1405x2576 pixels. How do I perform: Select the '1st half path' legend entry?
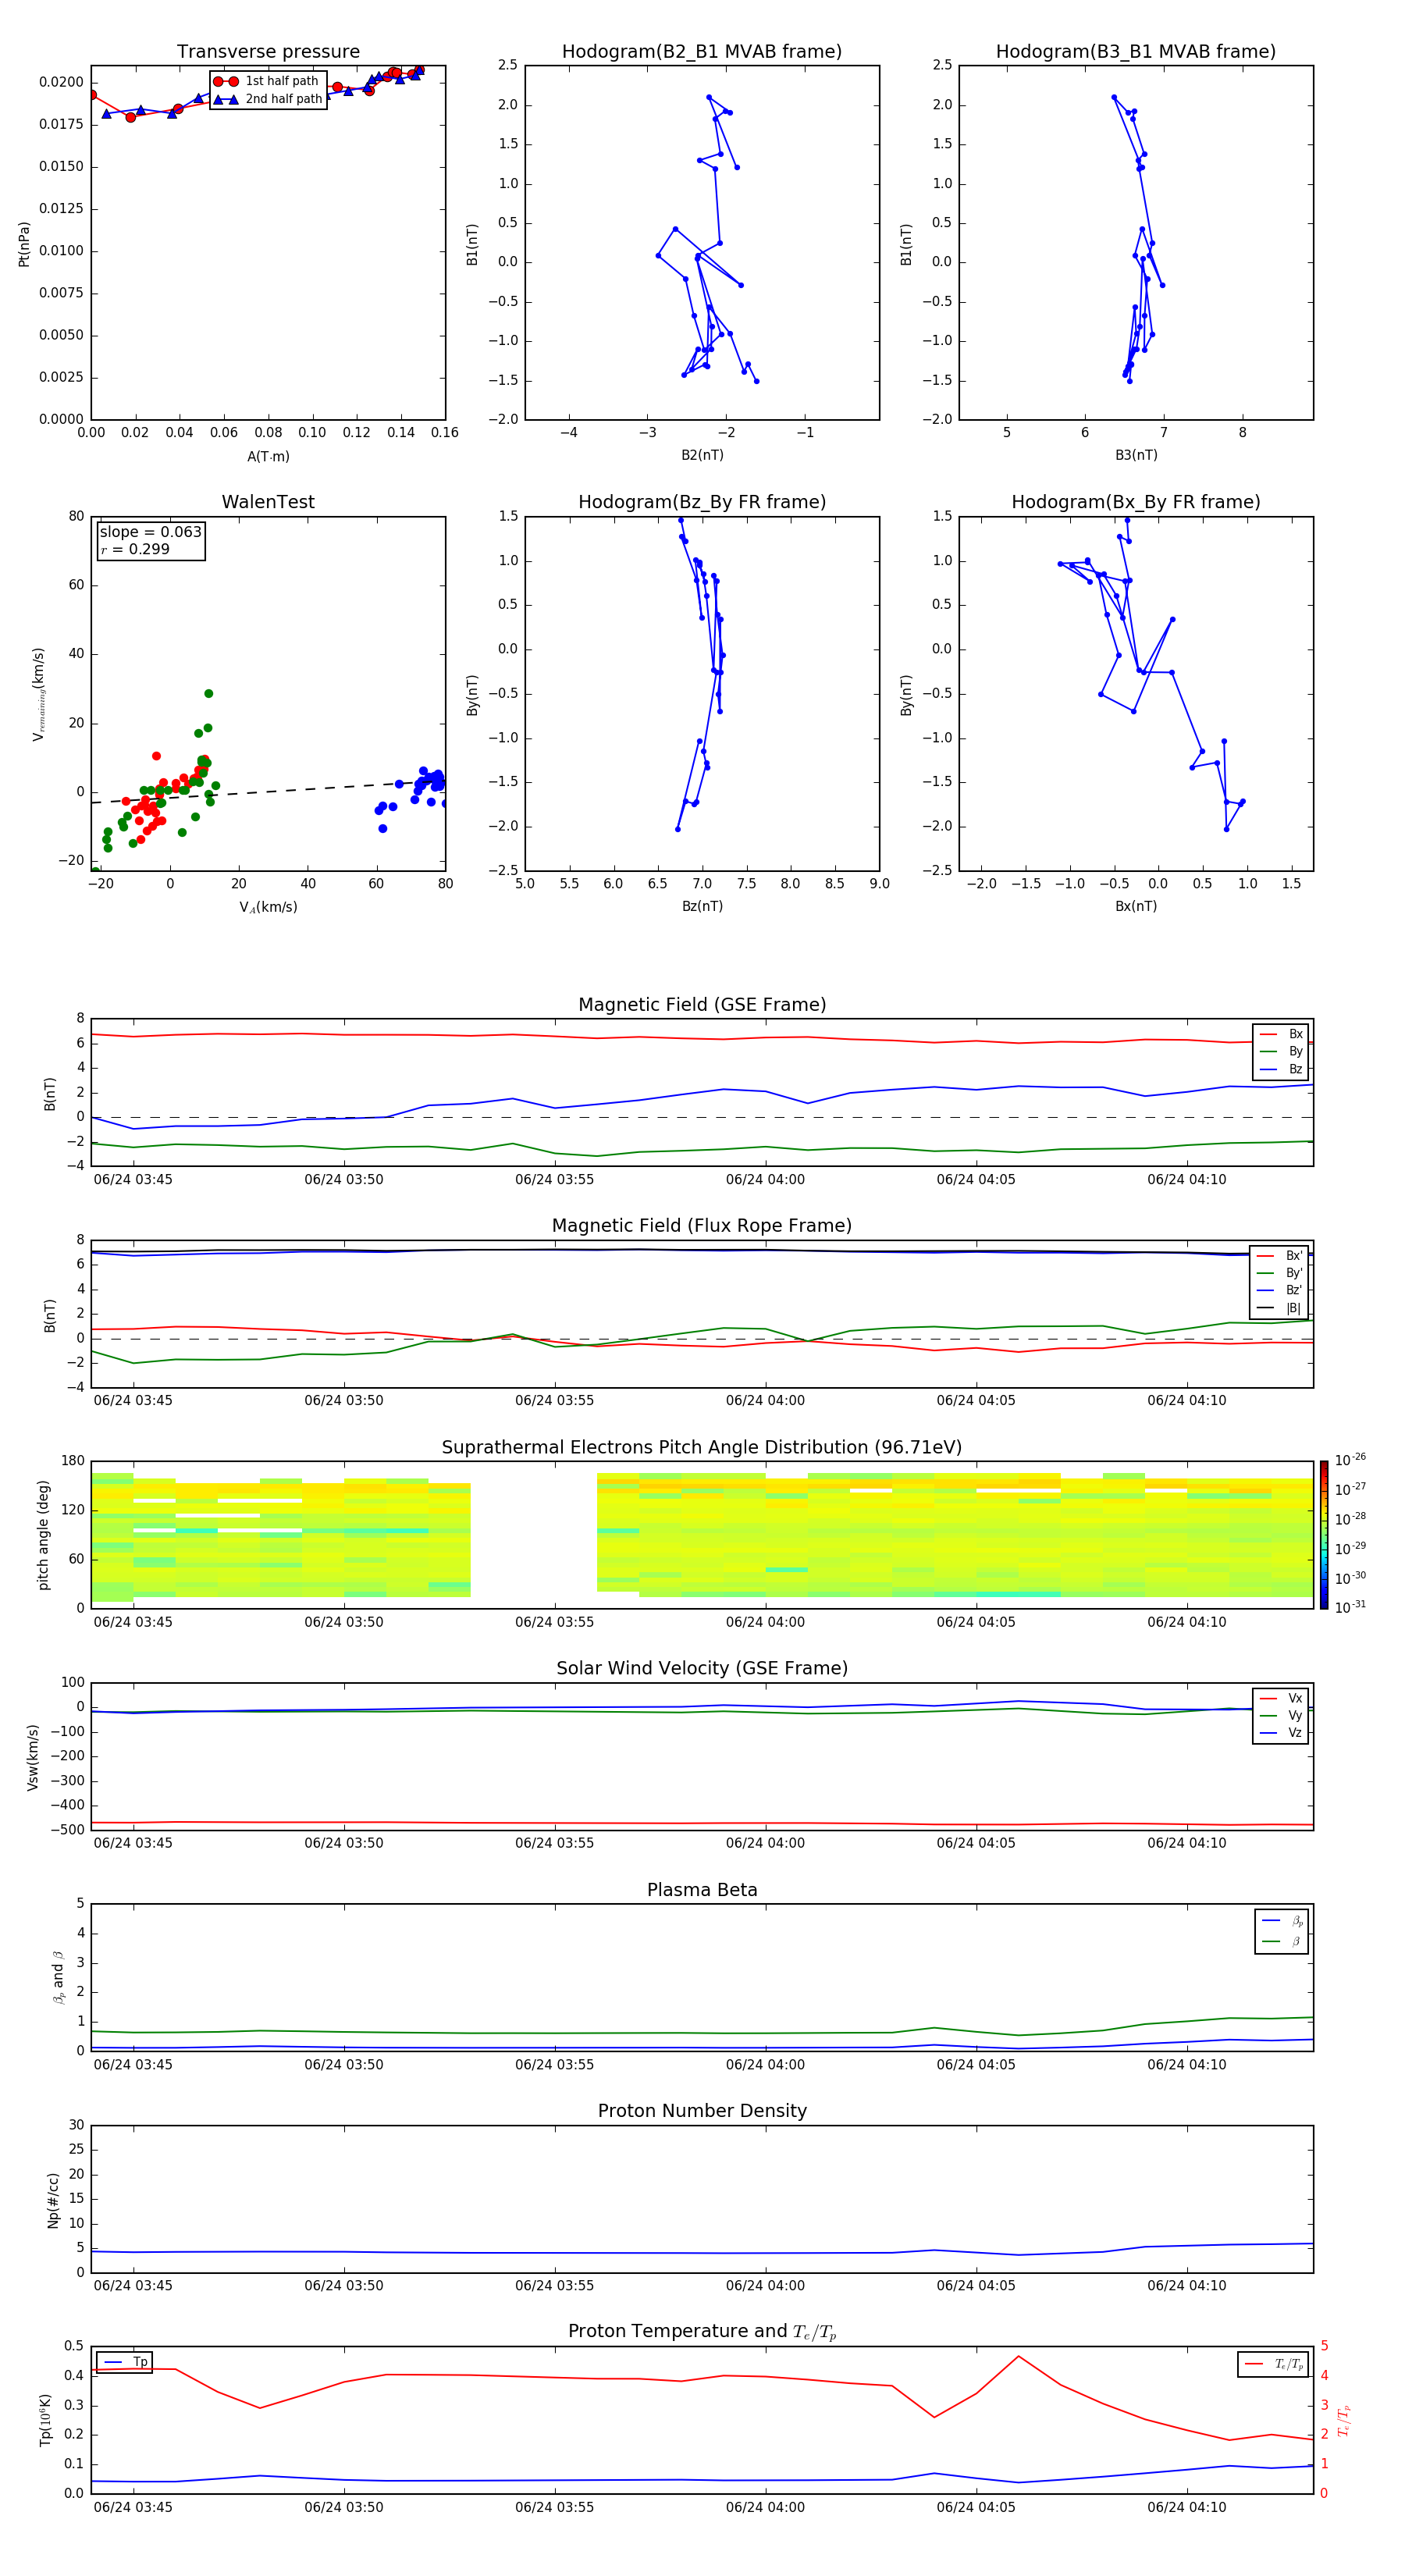[x=267, y=81]
